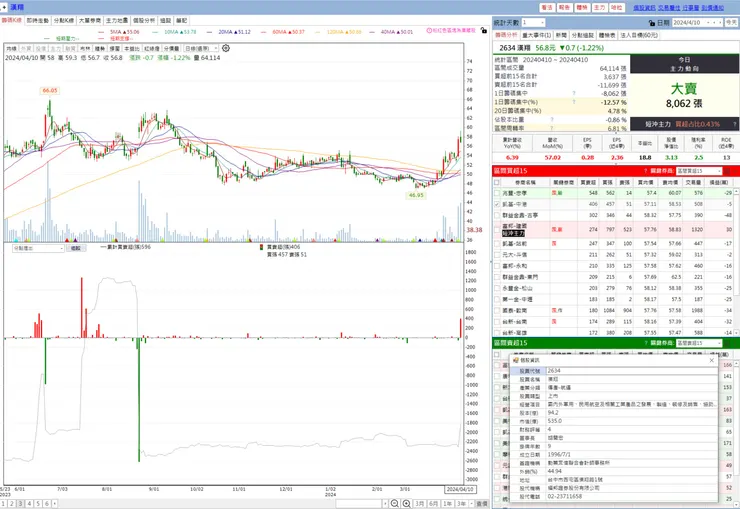Image resolution: width=740 pixels, height=509 pixels.
Task: Click the 今天 button
Action: [732, 23]
